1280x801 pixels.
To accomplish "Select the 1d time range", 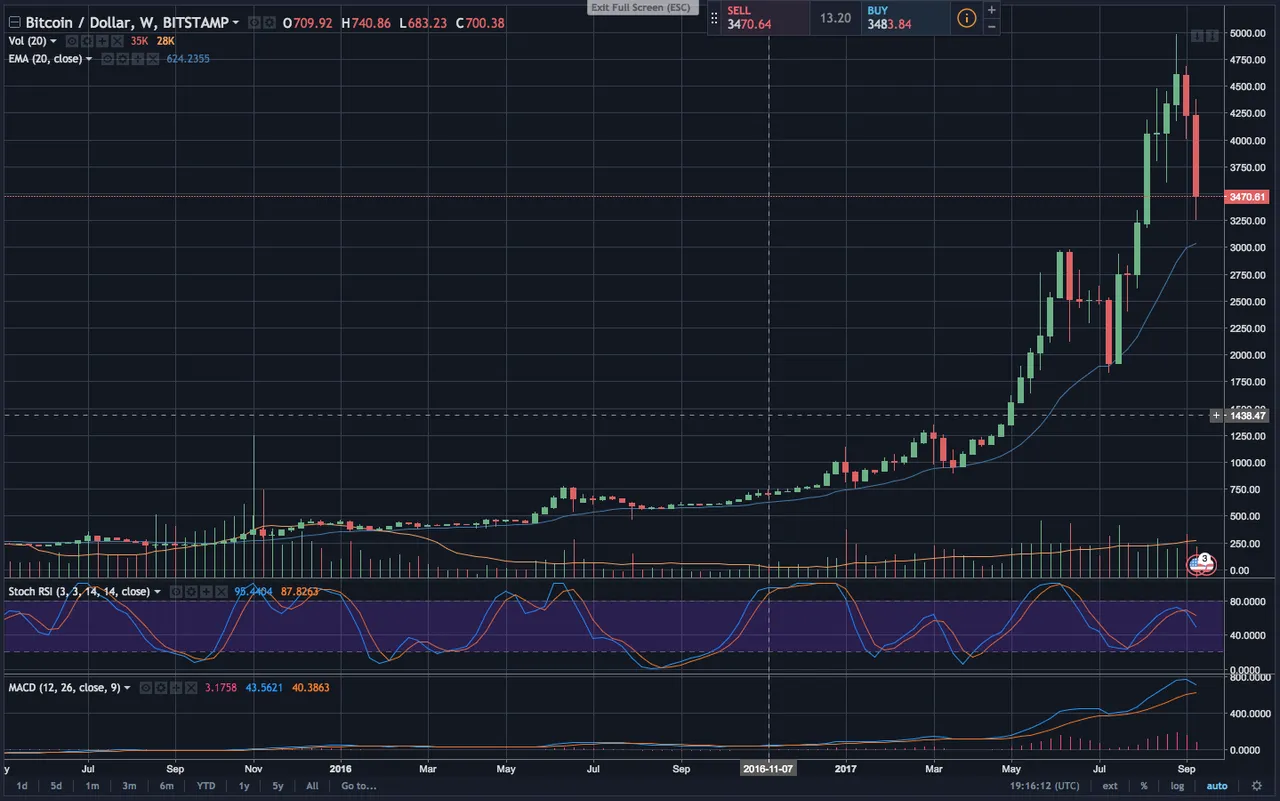I will pyautogui.click(x=22, y=786).
